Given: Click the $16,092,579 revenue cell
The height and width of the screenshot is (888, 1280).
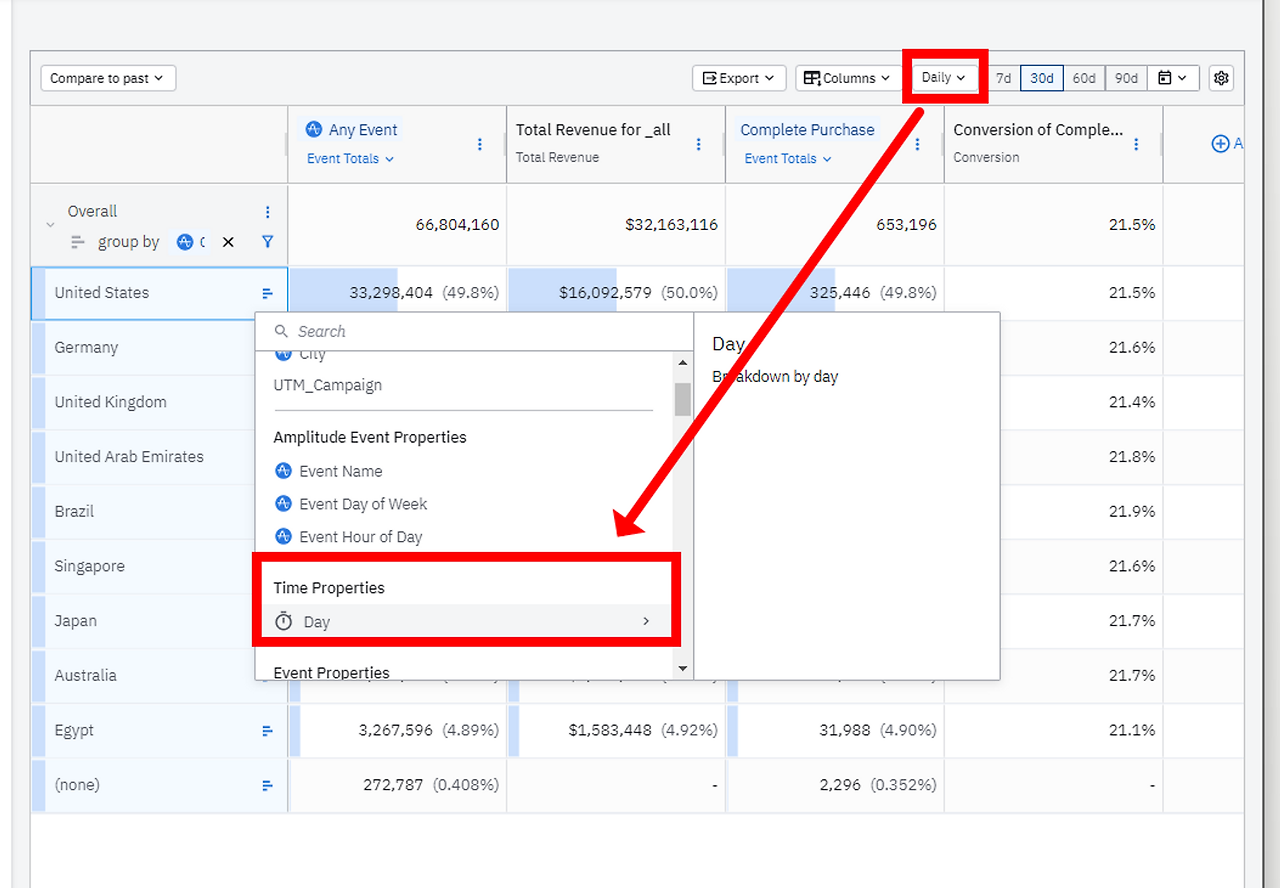Looking at the screenshot, I should (x=616, y=293).
